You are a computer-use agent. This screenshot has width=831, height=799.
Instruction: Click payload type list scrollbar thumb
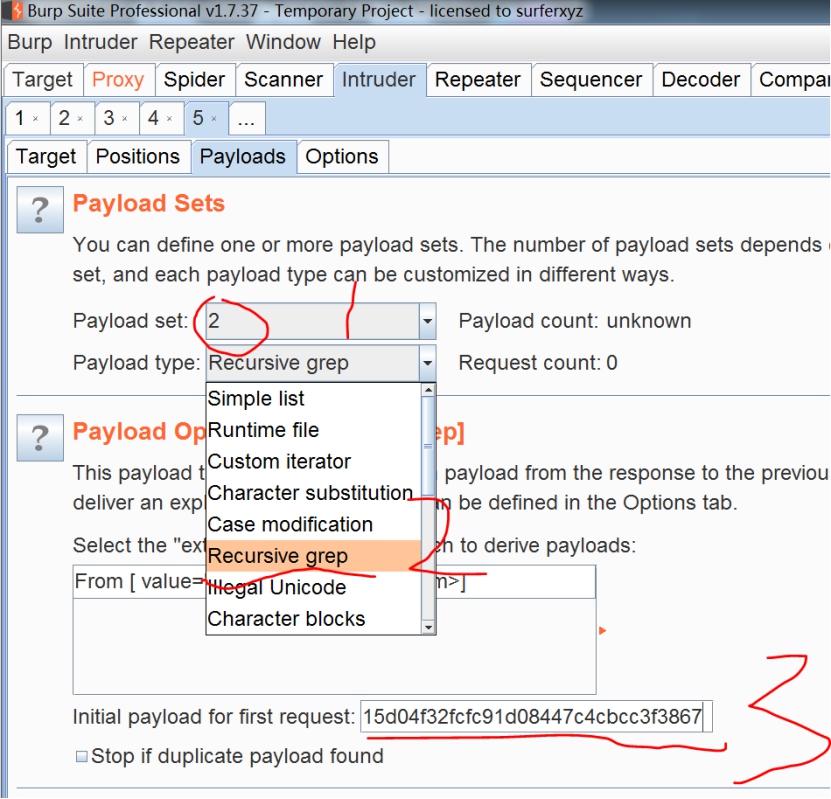tap(428, 446)
